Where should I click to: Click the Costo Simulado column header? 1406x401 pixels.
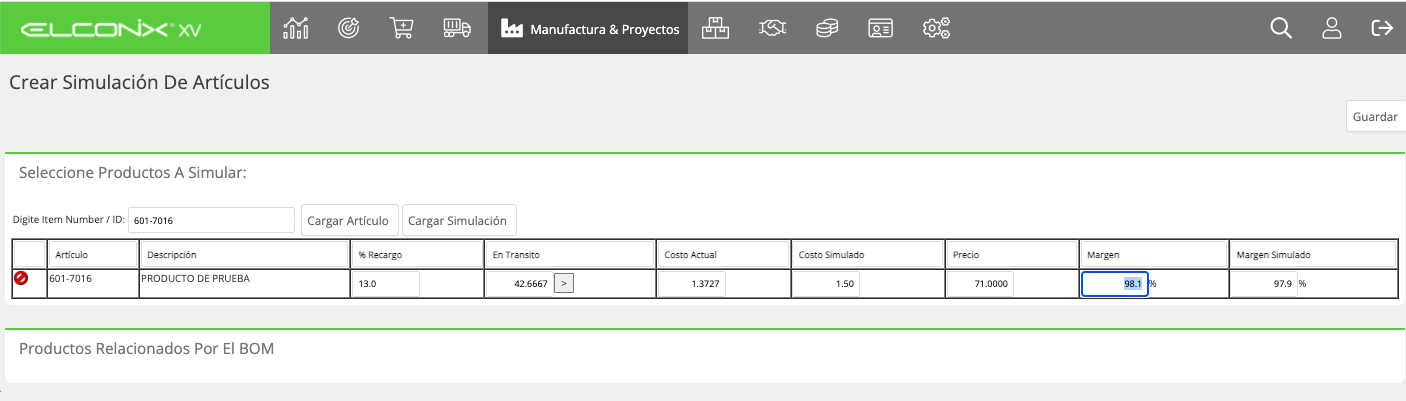pyautogui.click(x=867, y=254)
